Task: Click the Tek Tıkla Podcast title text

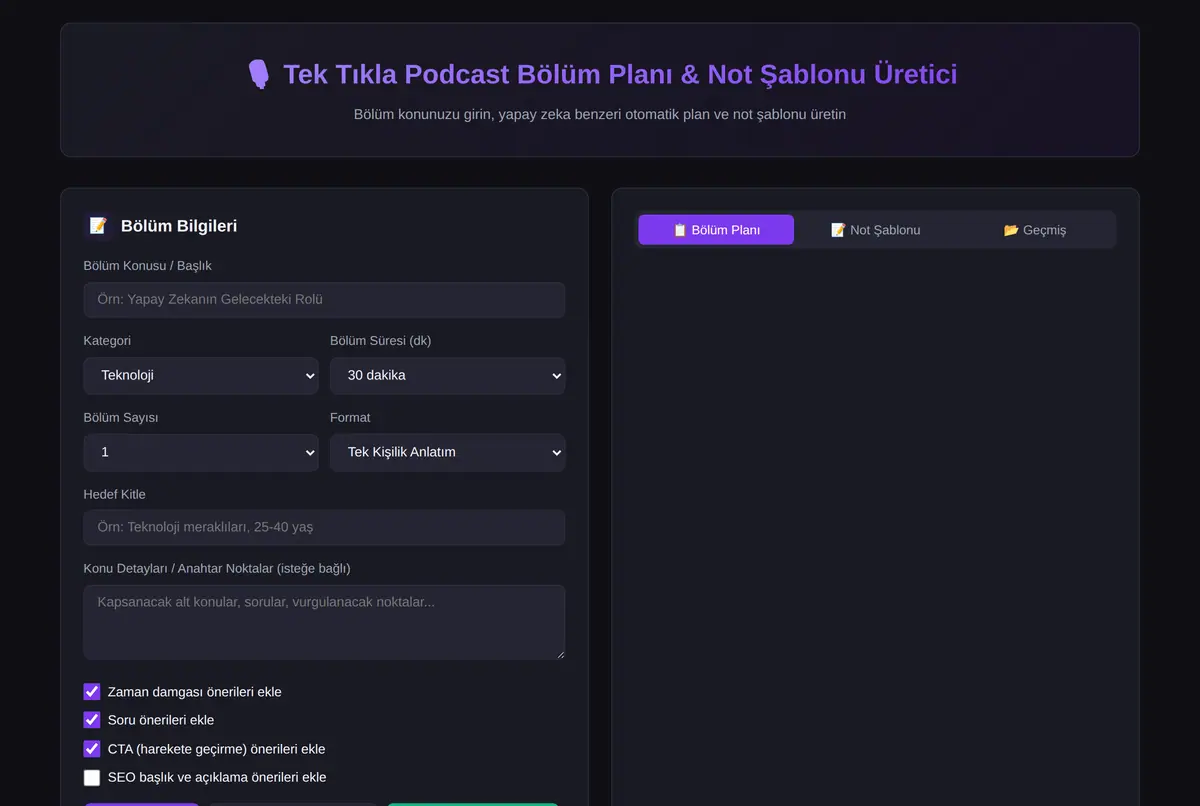Action: [620, 74]
